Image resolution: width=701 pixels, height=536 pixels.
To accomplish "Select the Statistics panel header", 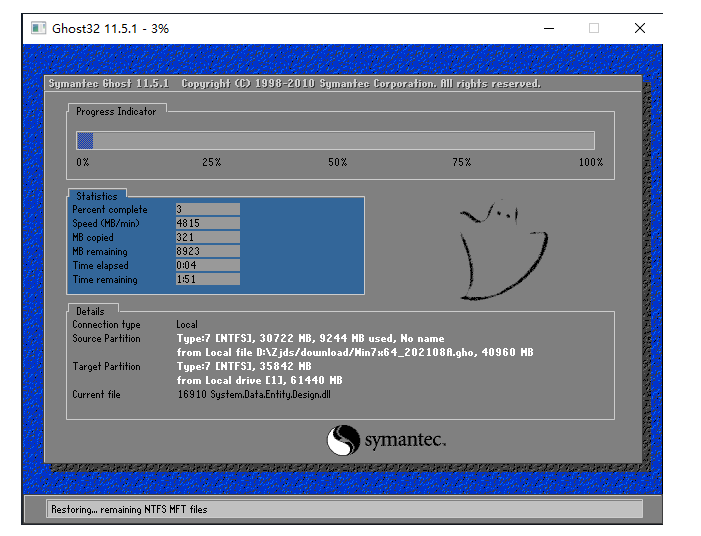I will tap(97, 196).
